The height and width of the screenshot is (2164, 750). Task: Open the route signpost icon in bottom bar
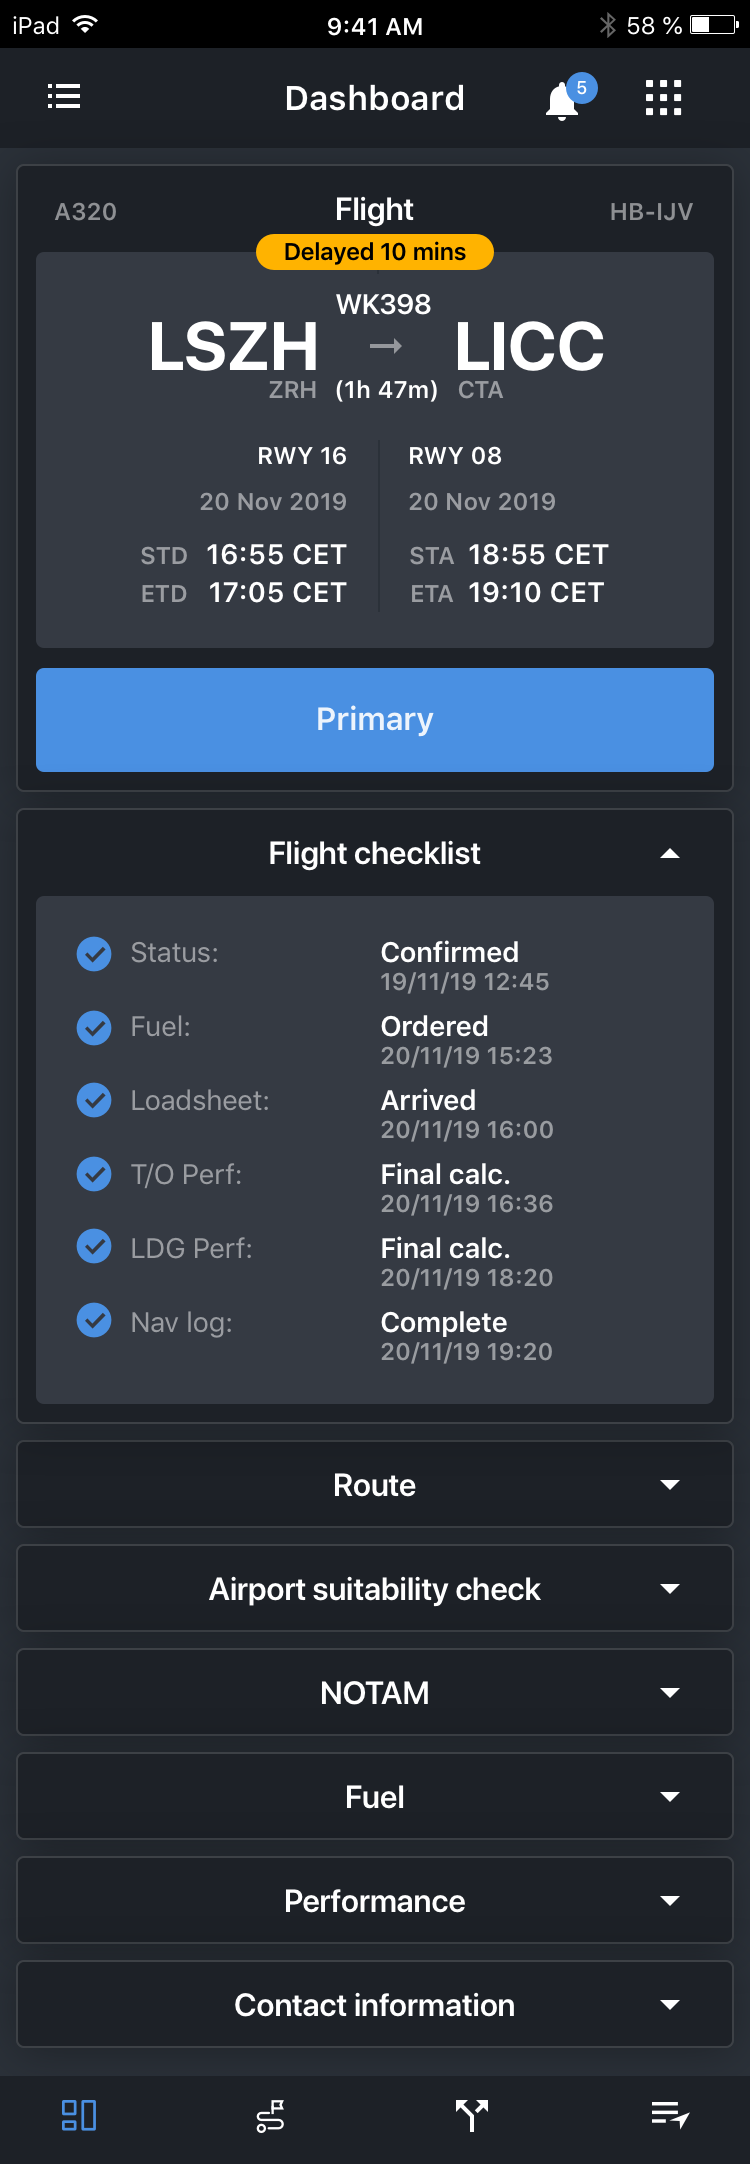(x=270, y=2115)
